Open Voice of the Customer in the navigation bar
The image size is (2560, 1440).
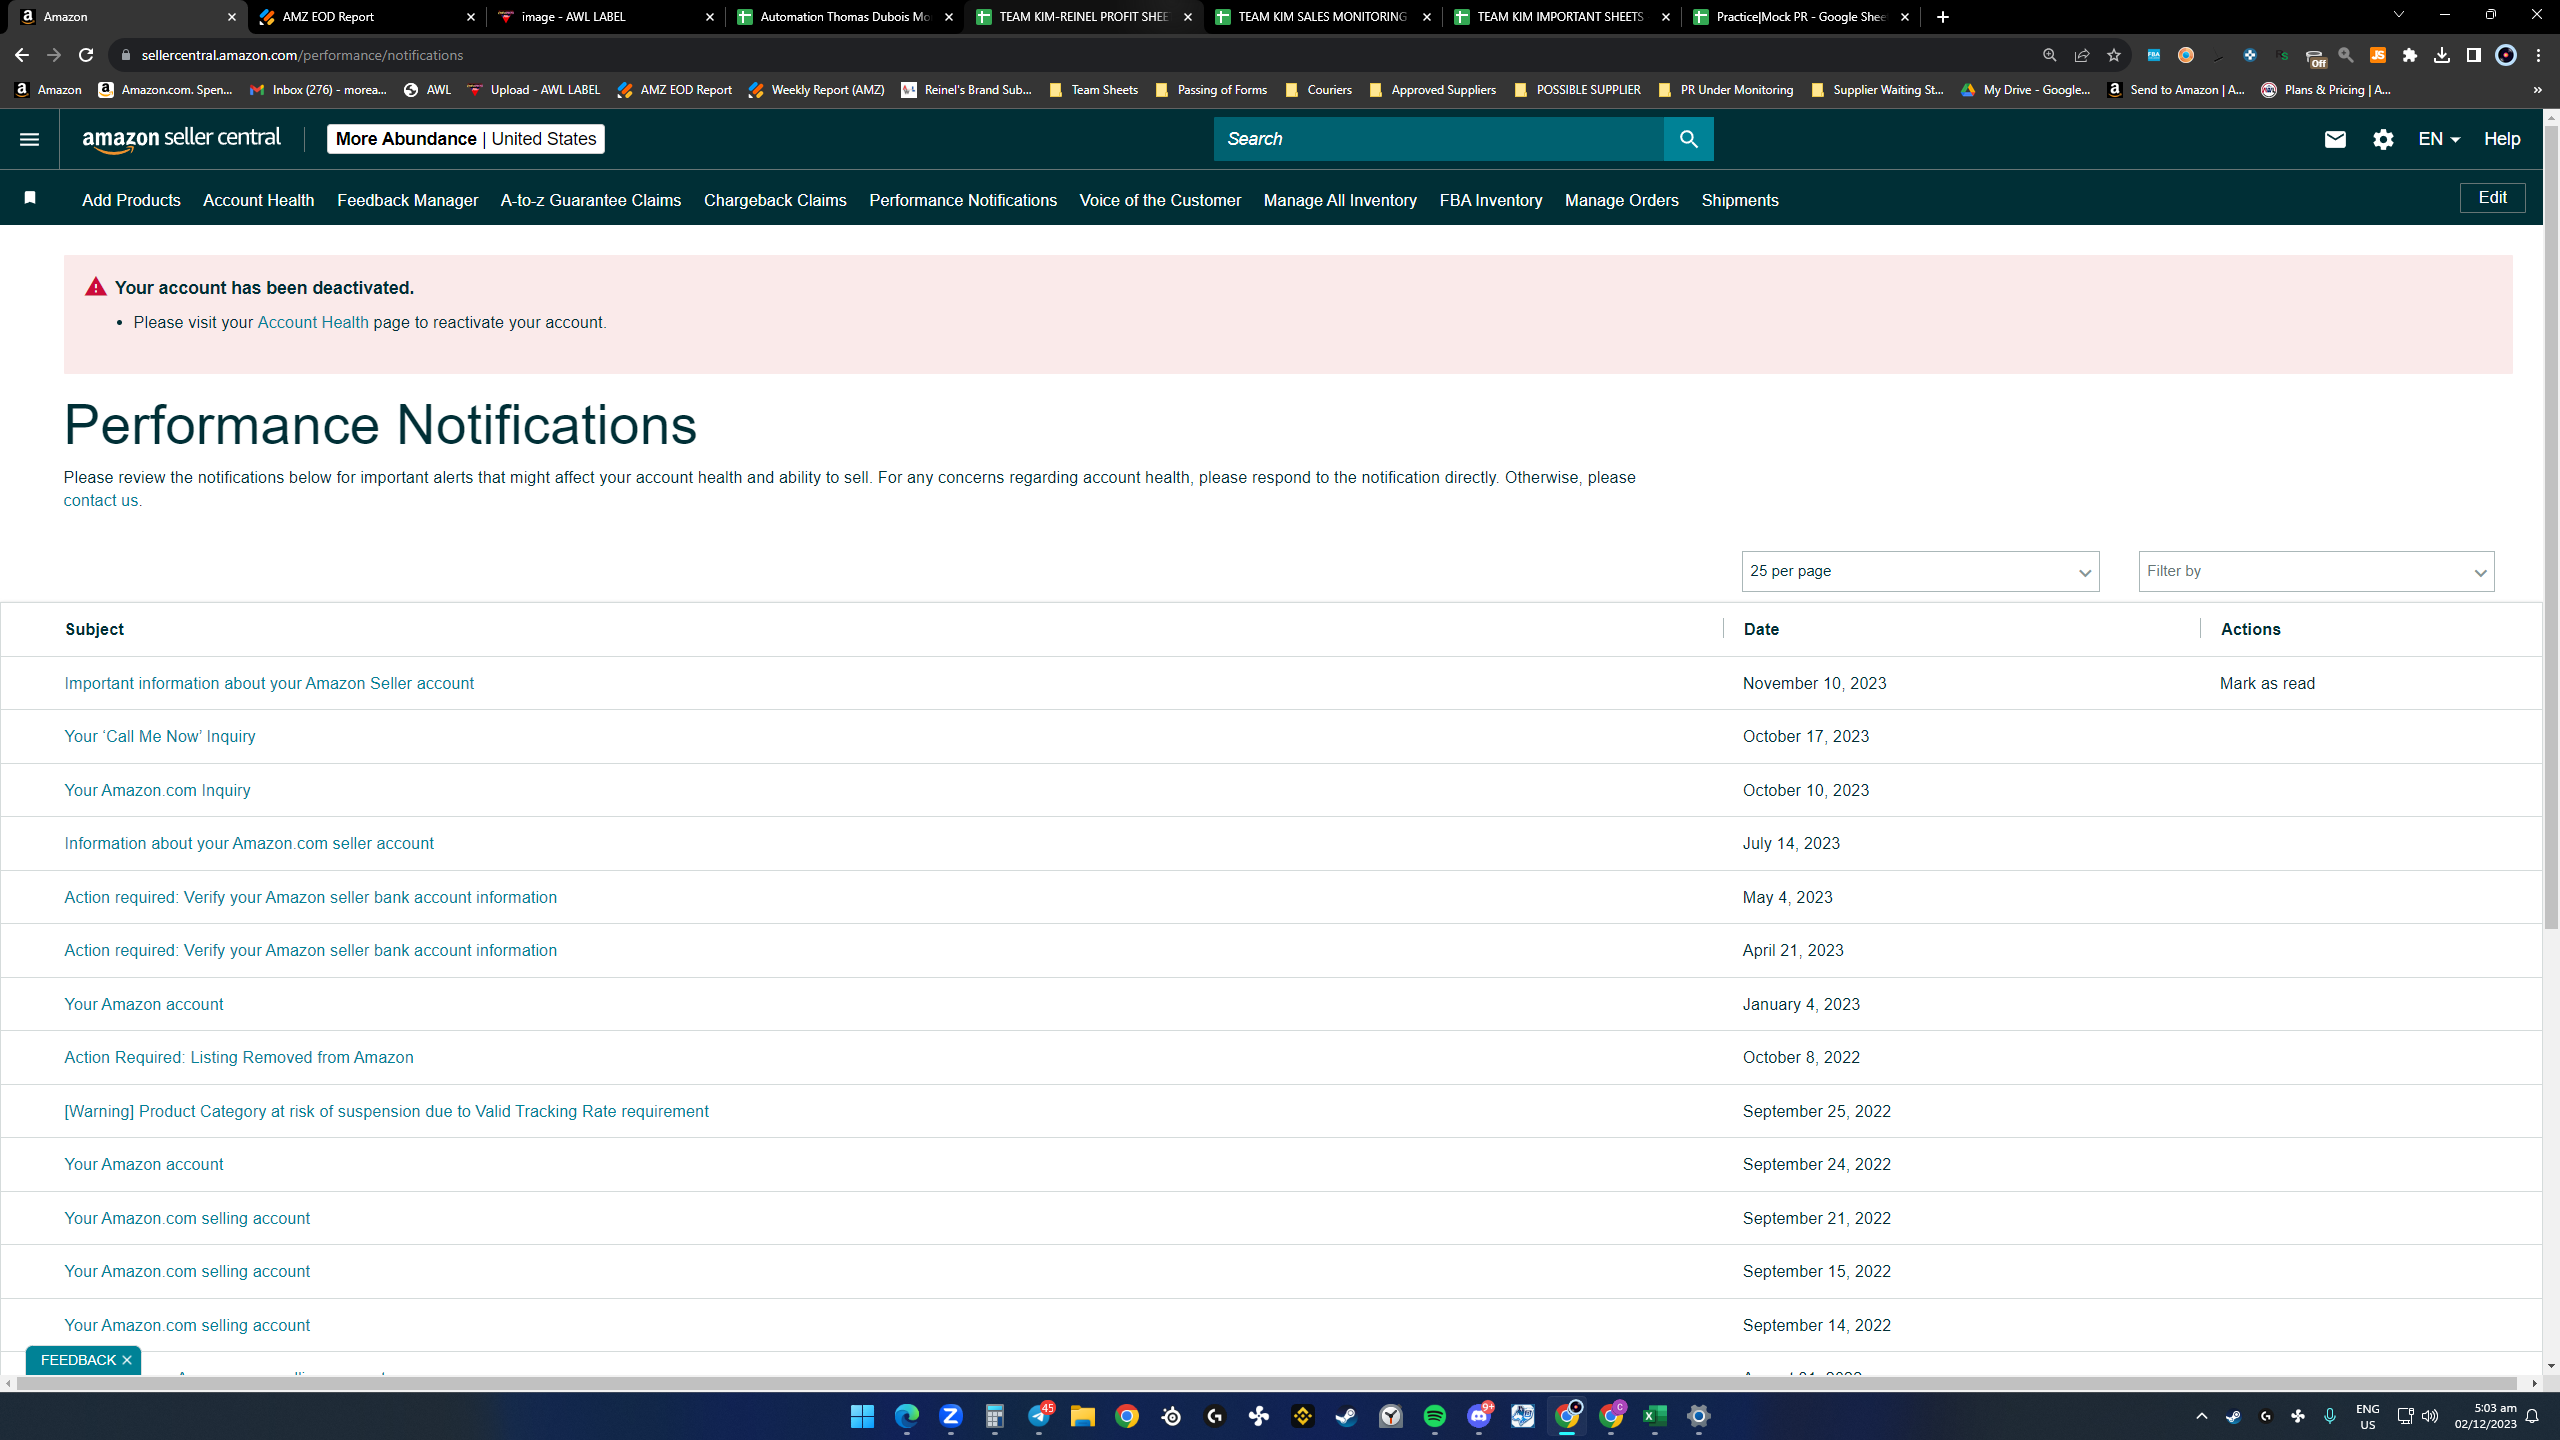tap(1160, 200)
